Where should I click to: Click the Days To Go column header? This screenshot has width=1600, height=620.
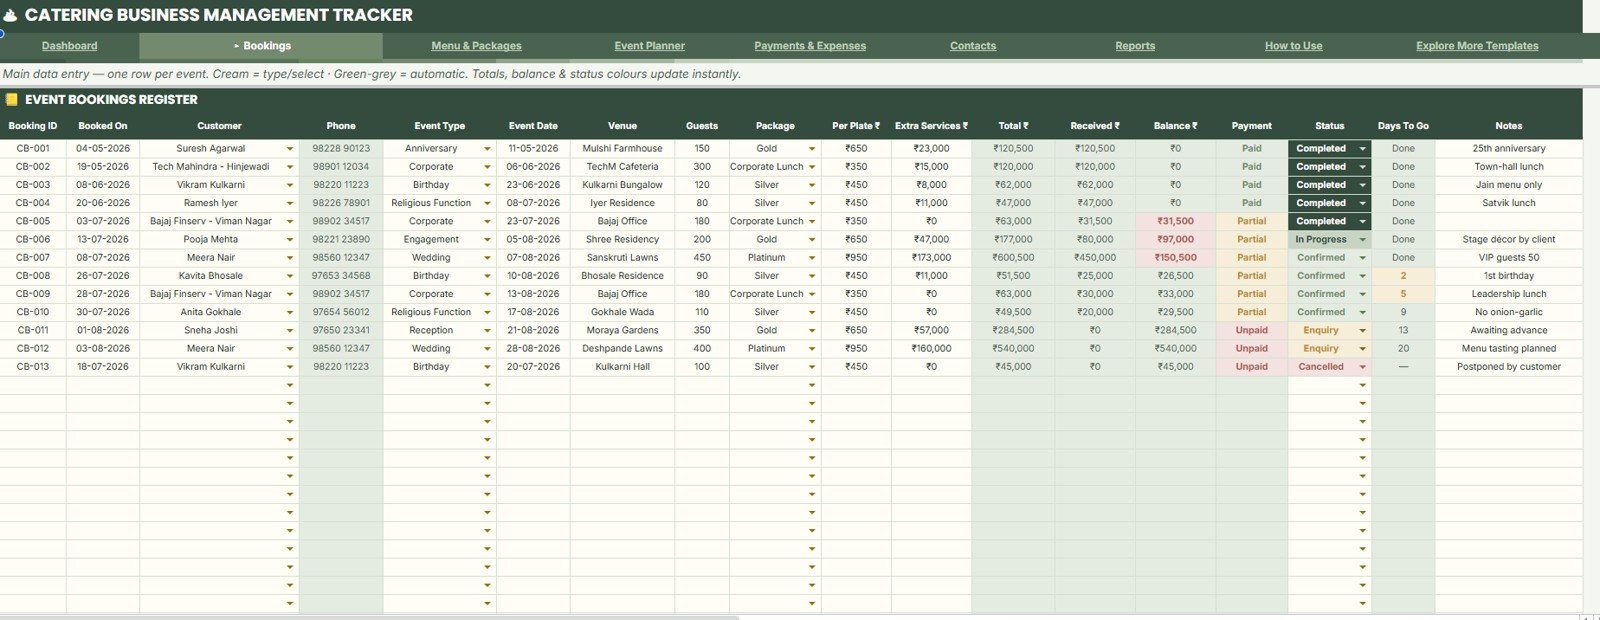pos(1403,126)
